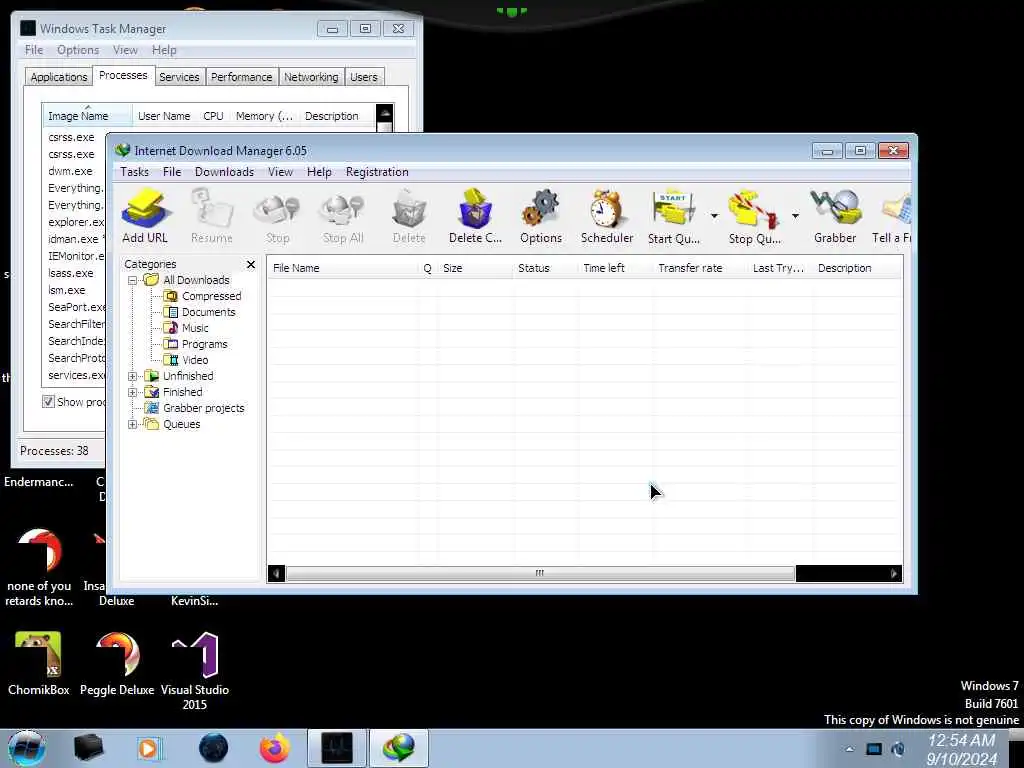Click the Internet Download Manager taskbar button
The width and height of the screenshot is (1024, 768).
point(399,748)
